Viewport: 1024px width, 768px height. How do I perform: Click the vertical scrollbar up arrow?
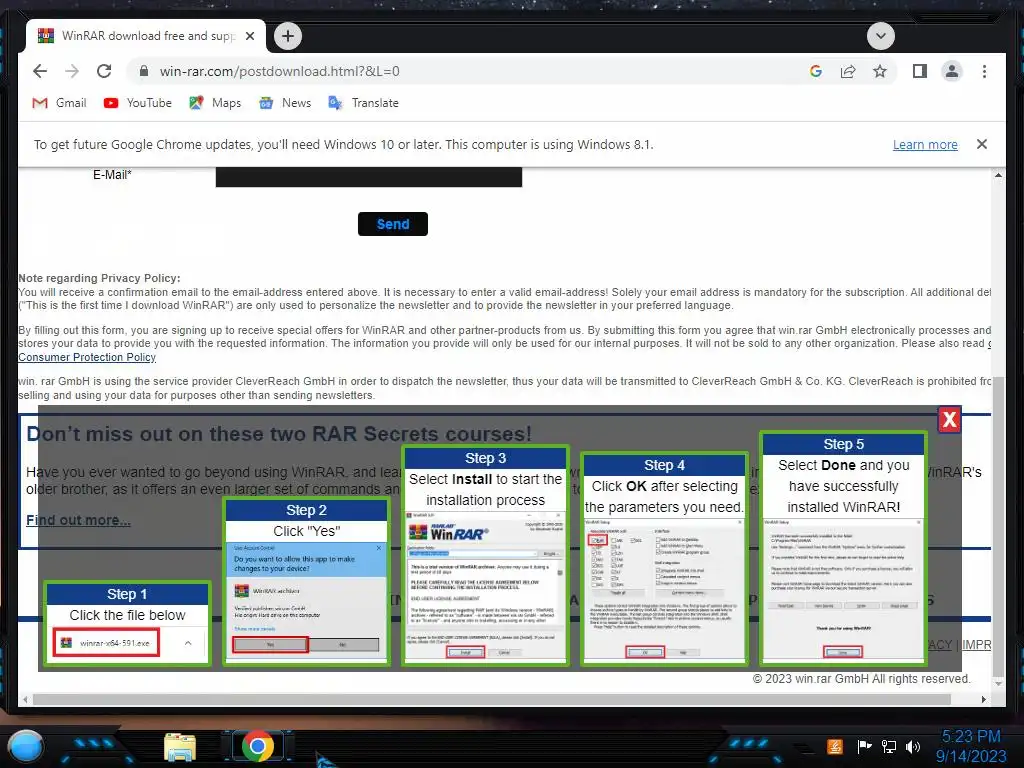[998, 175]
